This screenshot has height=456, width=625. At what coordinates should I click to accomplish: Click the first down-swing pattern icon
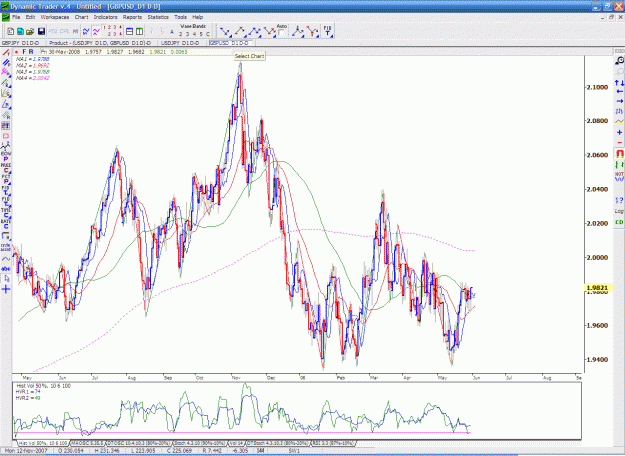pos(226,31)
